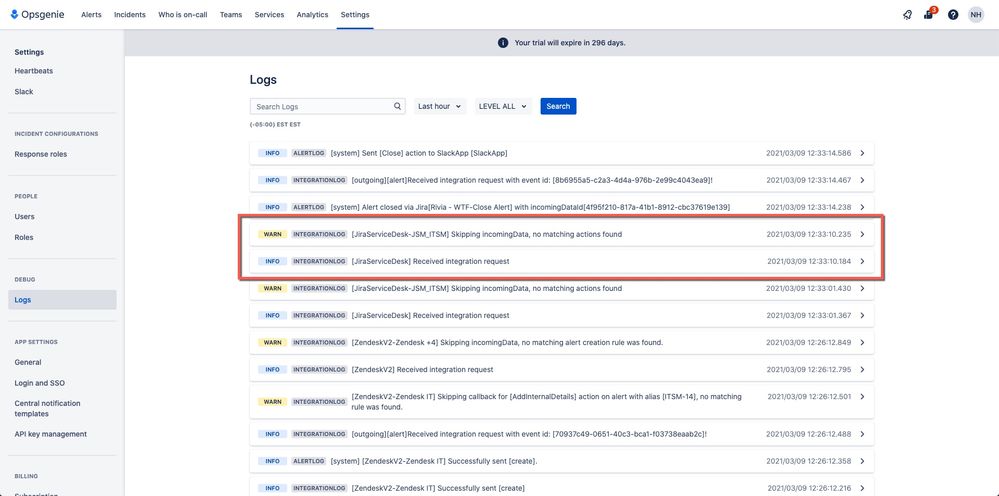
Task: Open the rocket what's new icon
Action: point(907,15)
